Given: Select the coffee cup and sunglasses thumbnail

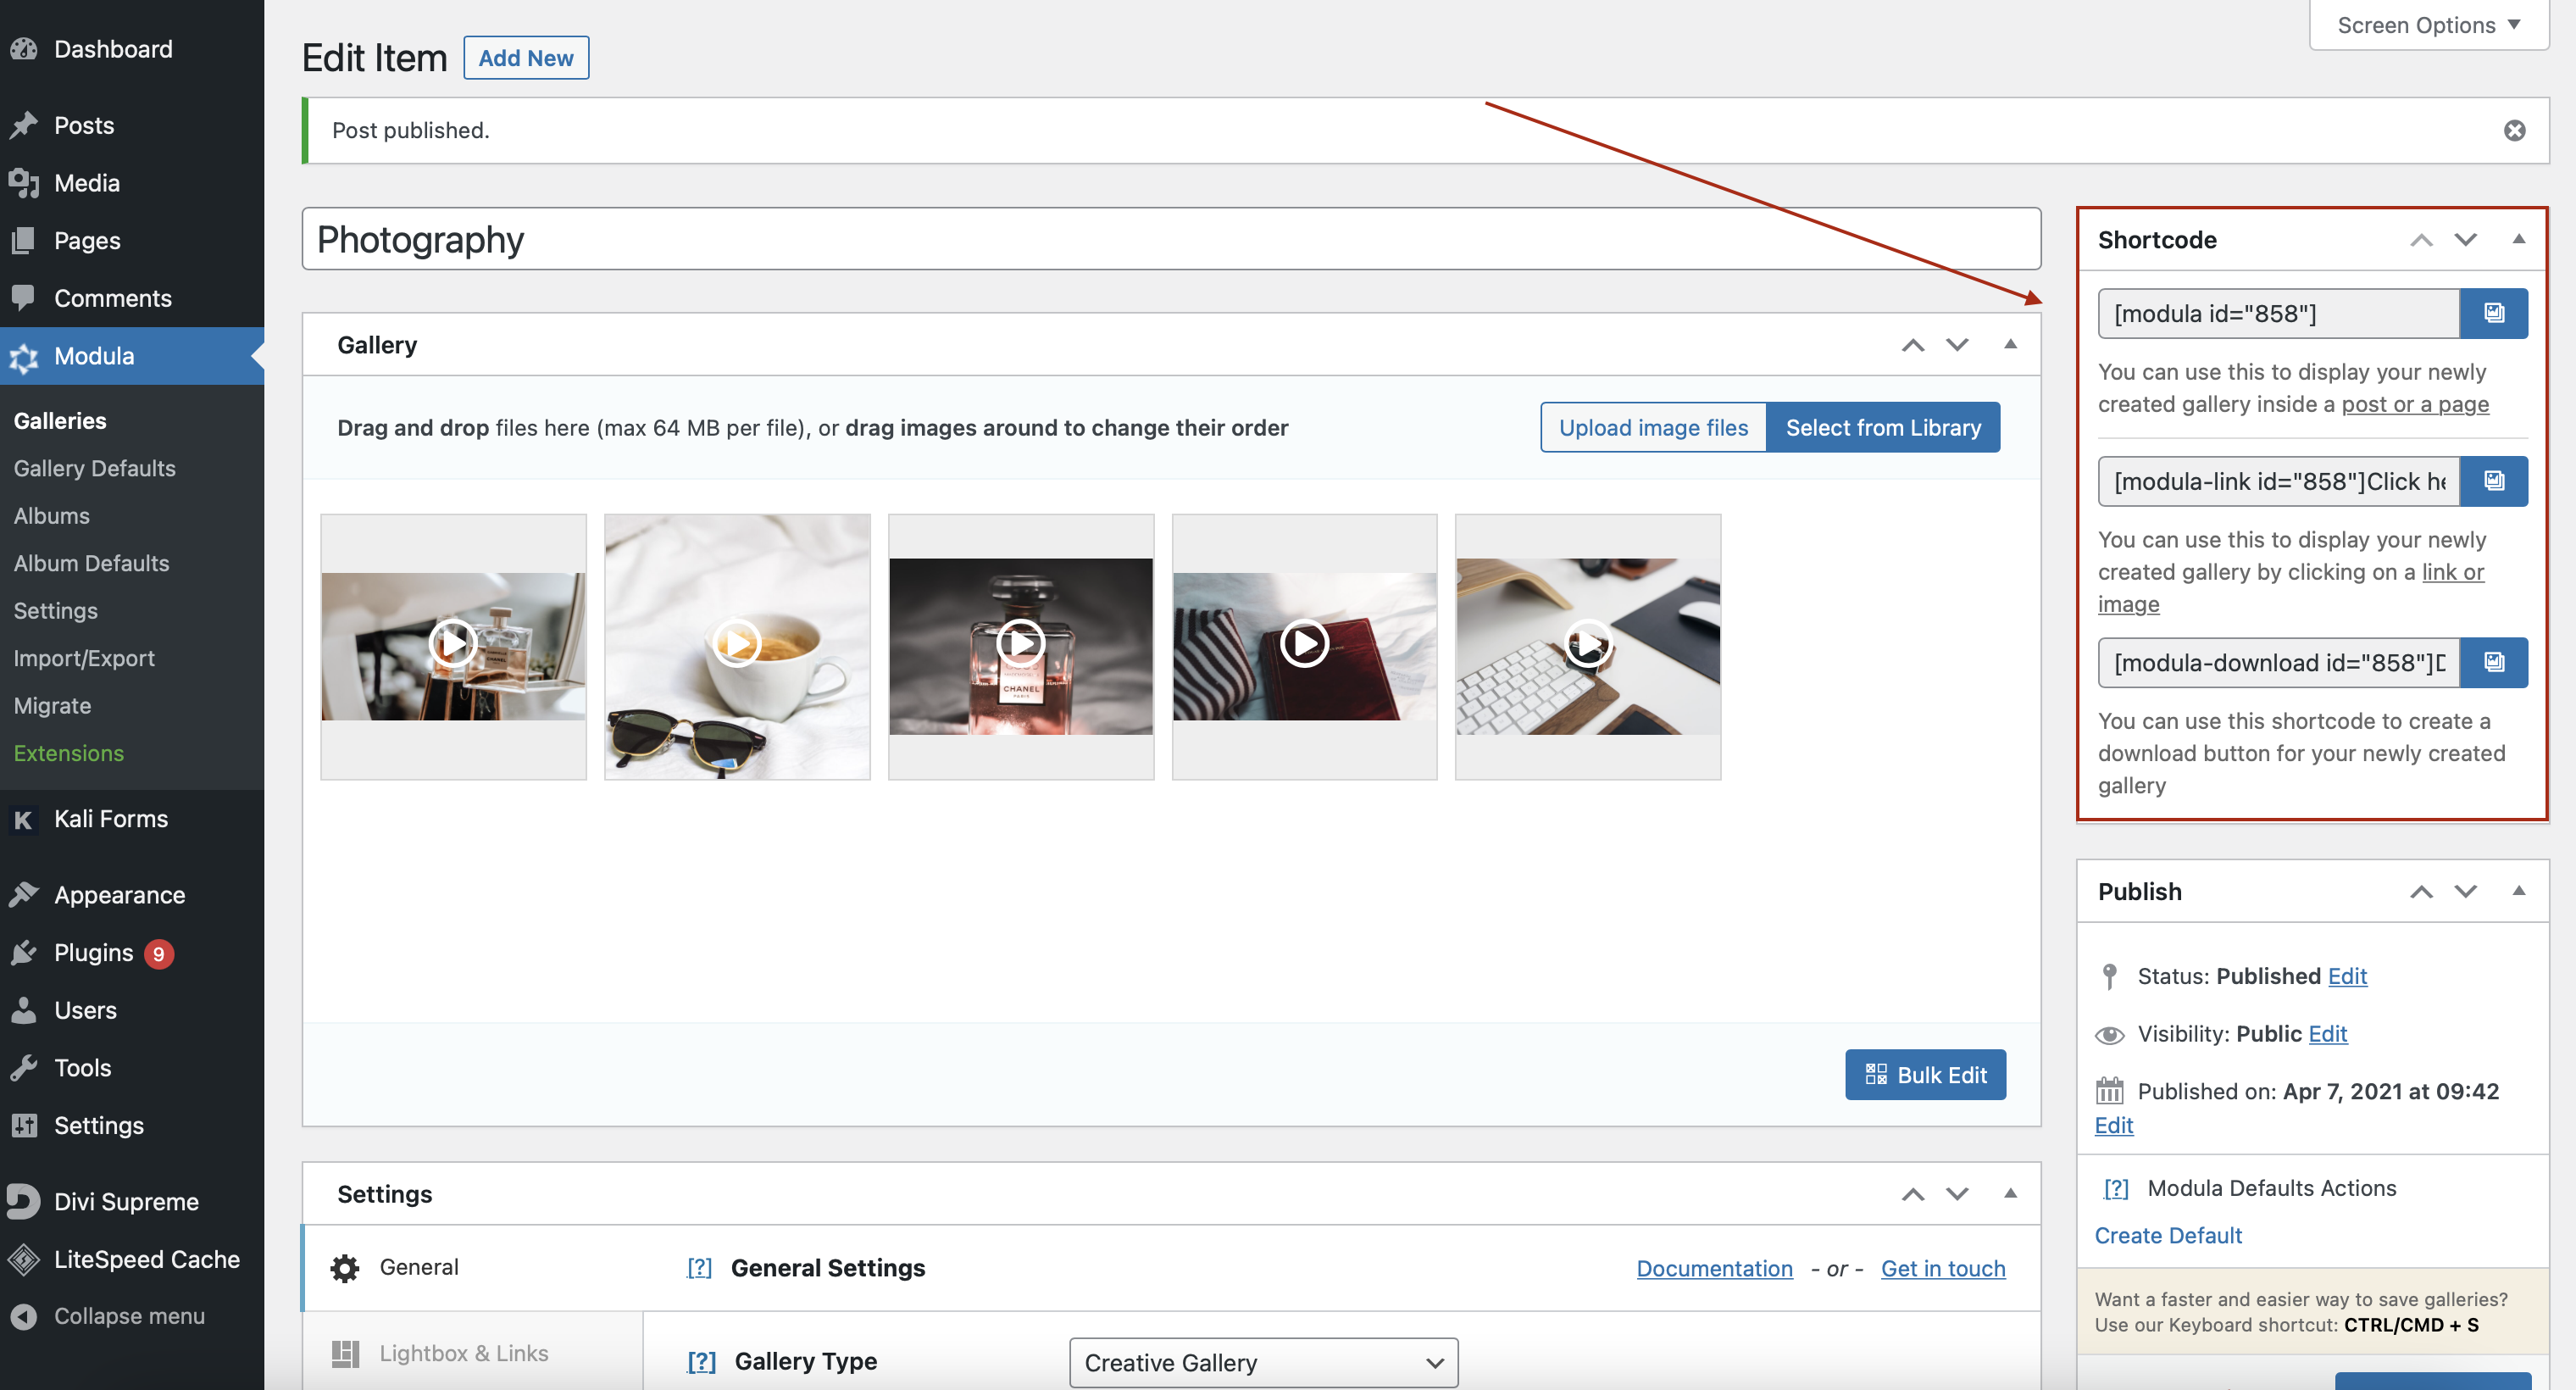Looking at the screenshot, I should [737, 647].
